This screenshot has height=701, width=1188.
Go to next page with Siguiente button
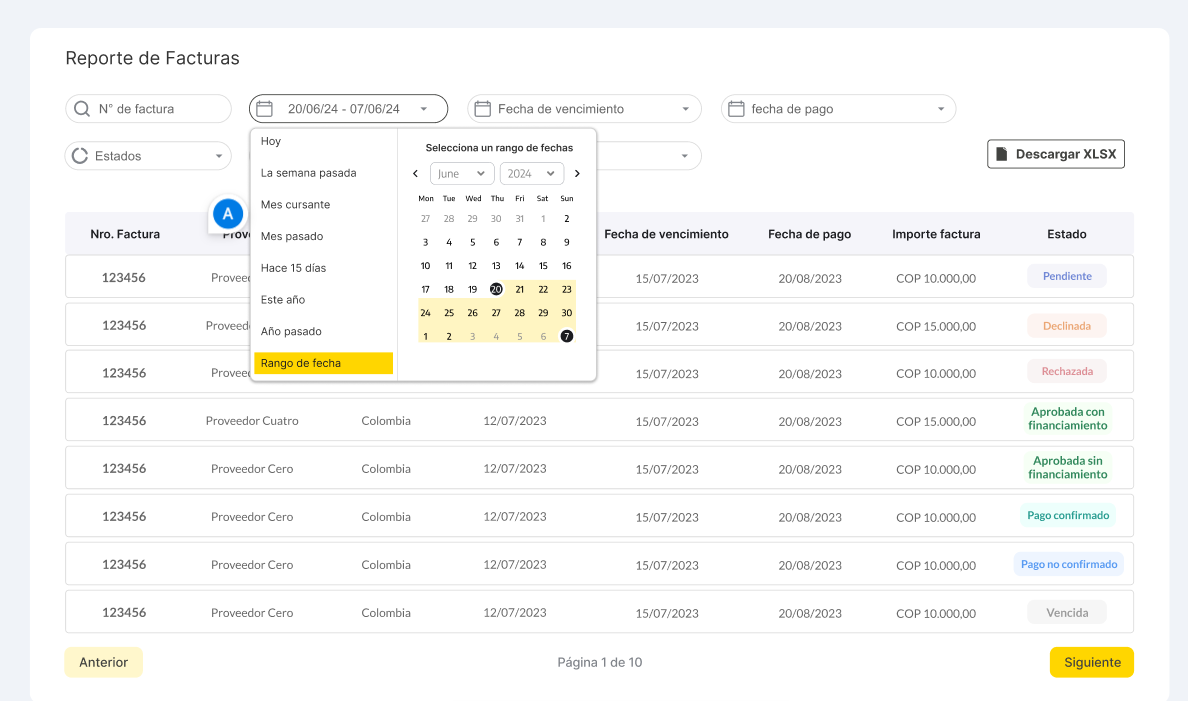pyautogui.click(x=1091, y=662)
